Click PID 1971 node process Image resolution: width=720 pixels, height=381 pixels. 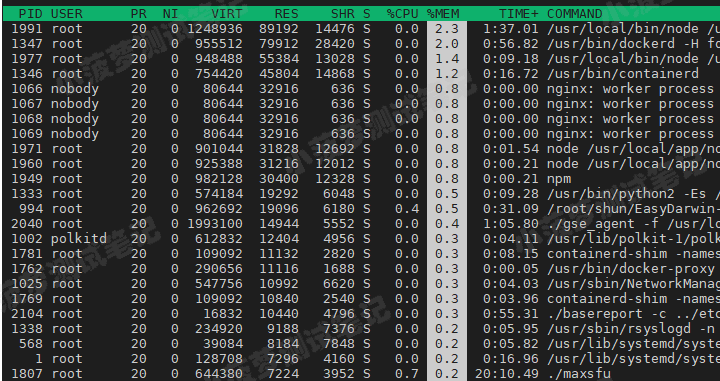tap(360, 149)
